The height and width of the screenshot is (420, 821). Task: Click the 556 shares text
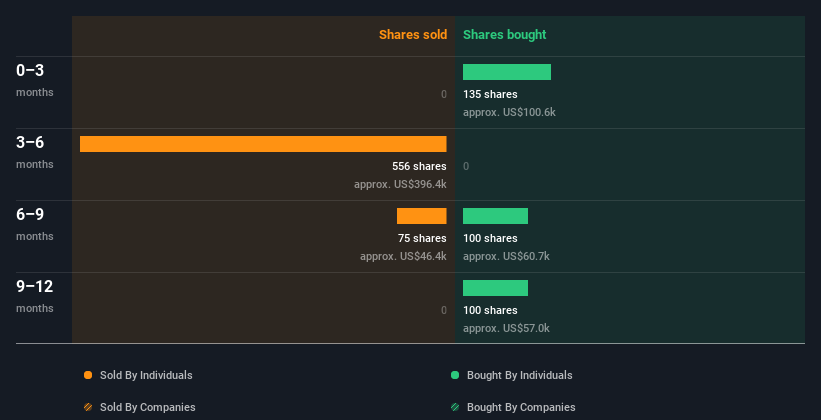[x=419, y=166]
